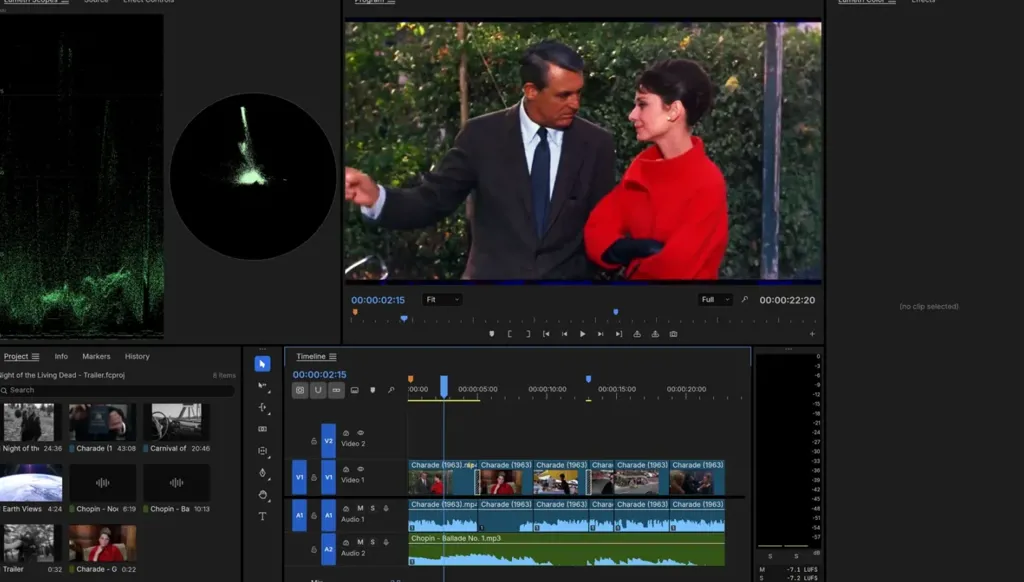
Task: Toggle the A2 track target button
Action: tap(328, 549)
